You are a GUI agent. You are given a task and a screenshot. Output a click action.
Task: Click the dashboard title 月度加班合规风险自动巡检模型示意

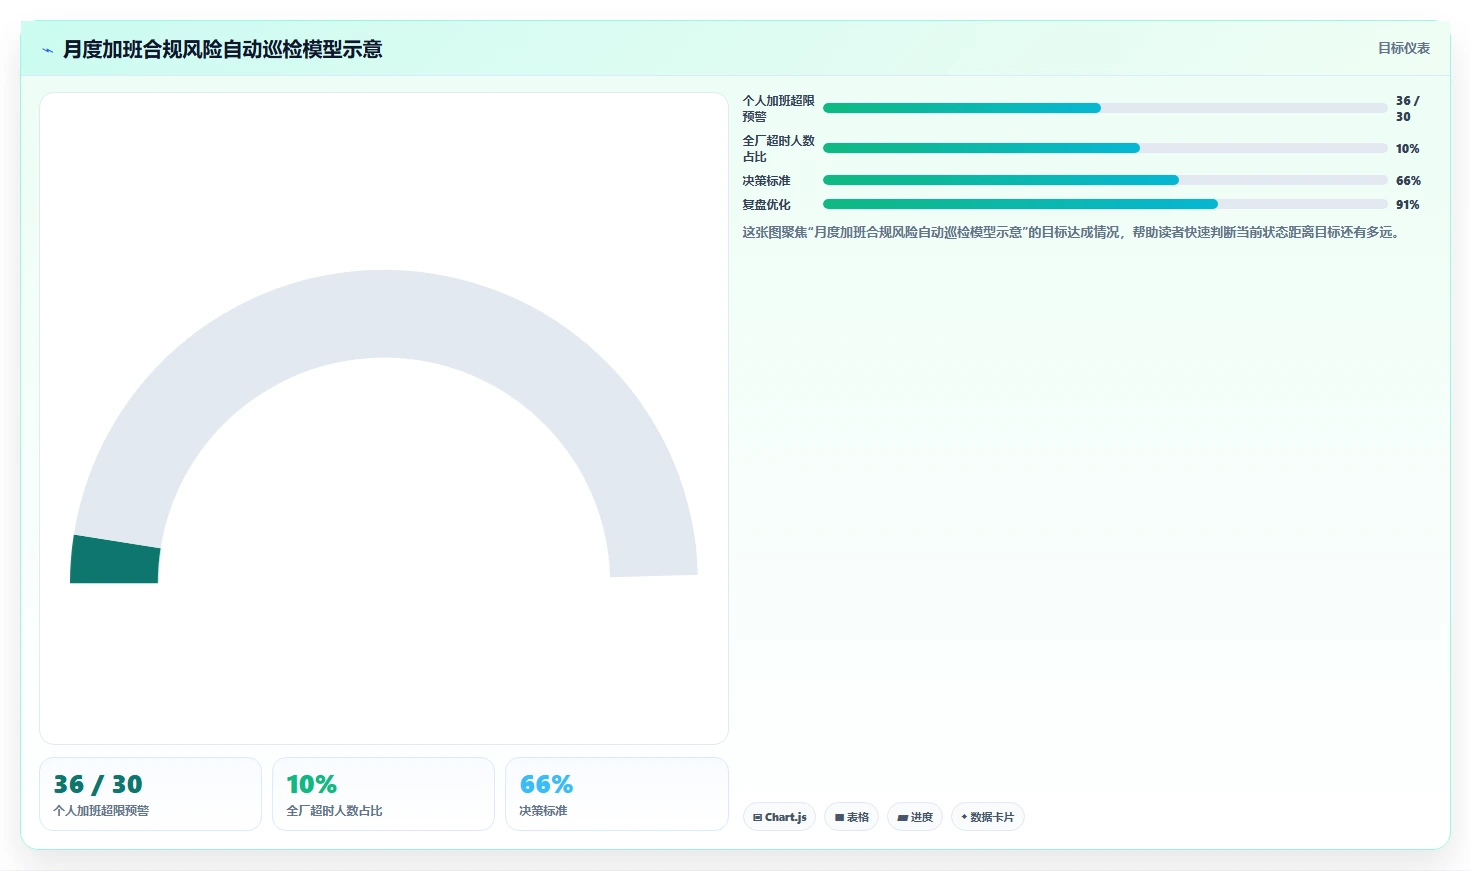click(x=223, y=49)
